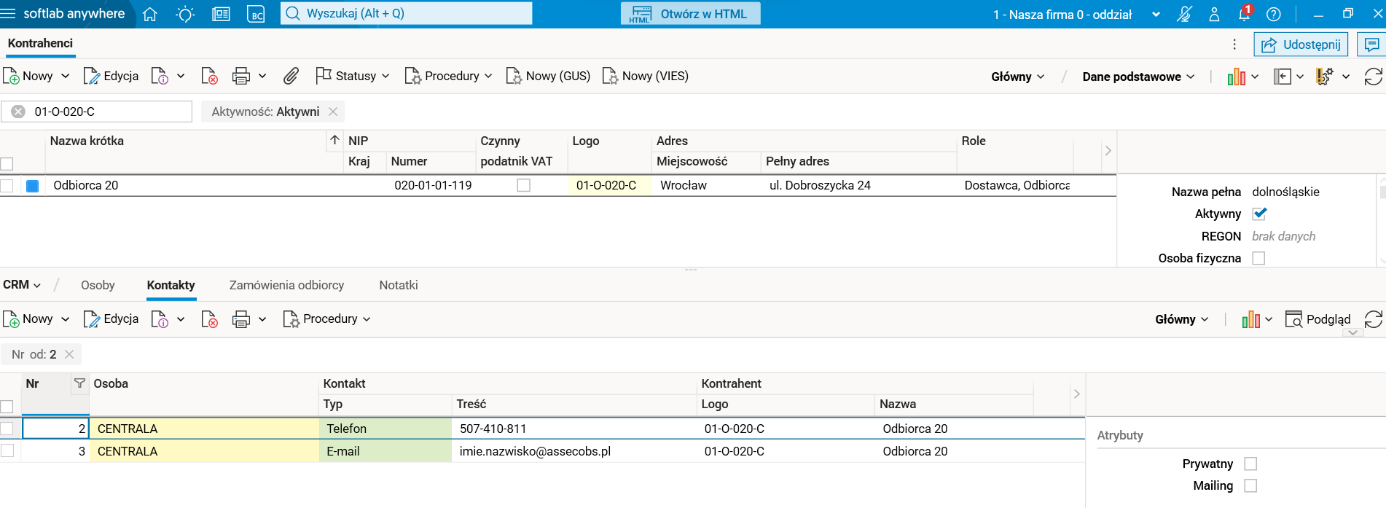This screenshot has height=508, width=1386.
Task: Click the muted microphone icon
Action: click(1185, 14)
